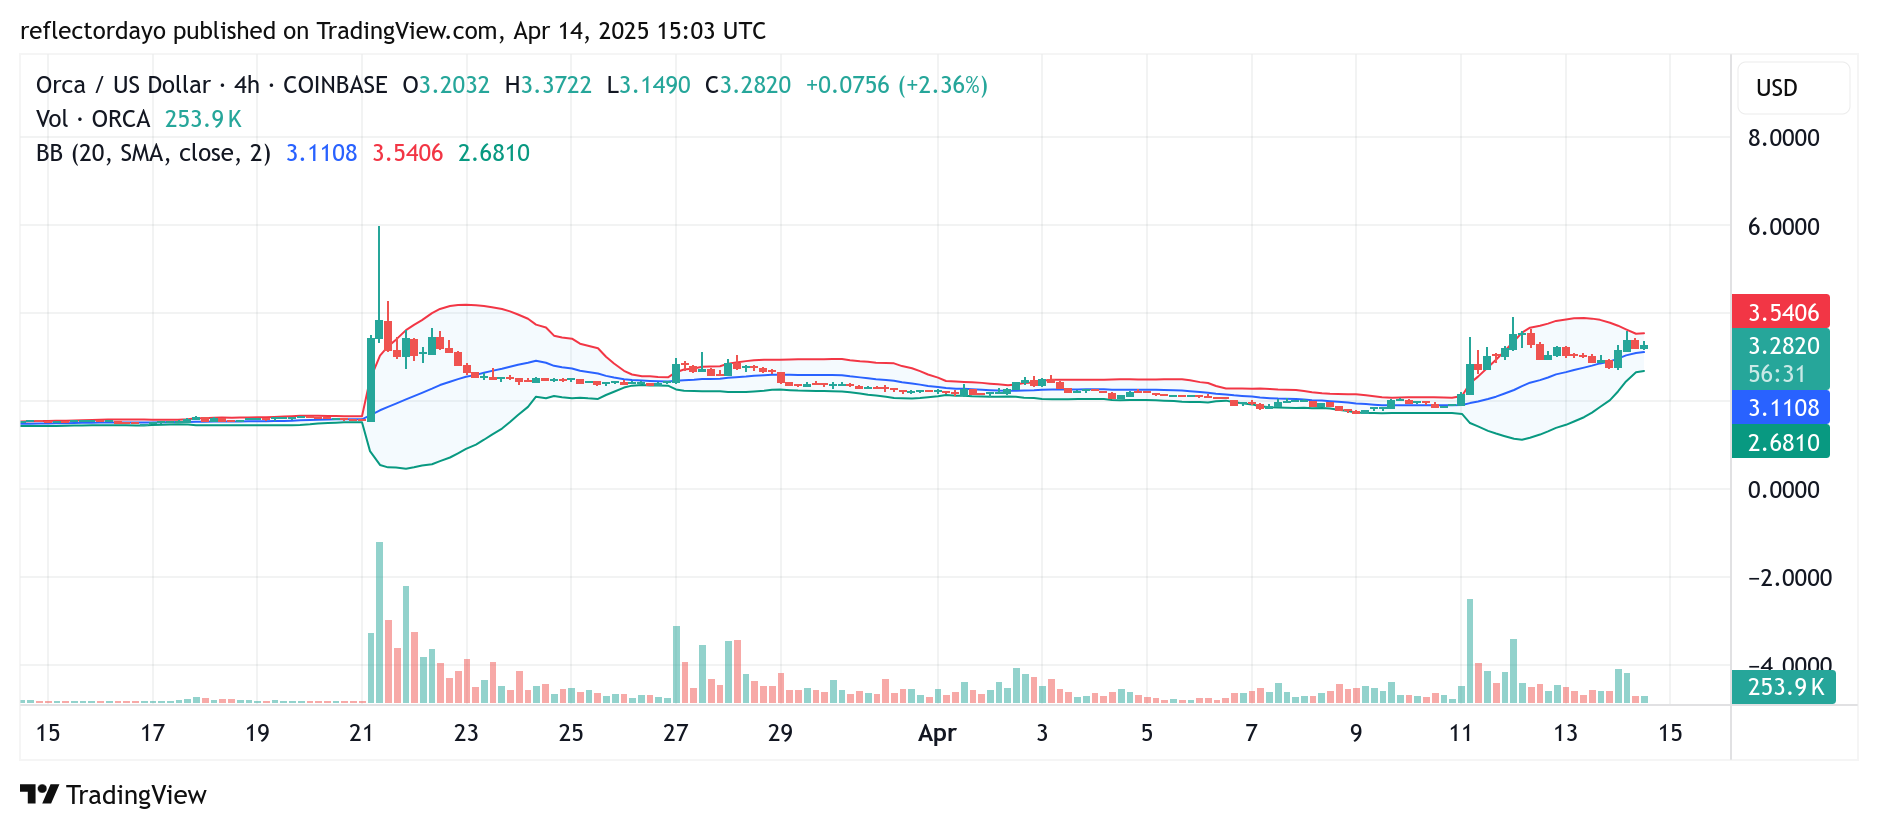Click the volume value '253.9 K' in legend
Image resolution: width=1878 pixels, height=830 pixels.
[203, 119]
